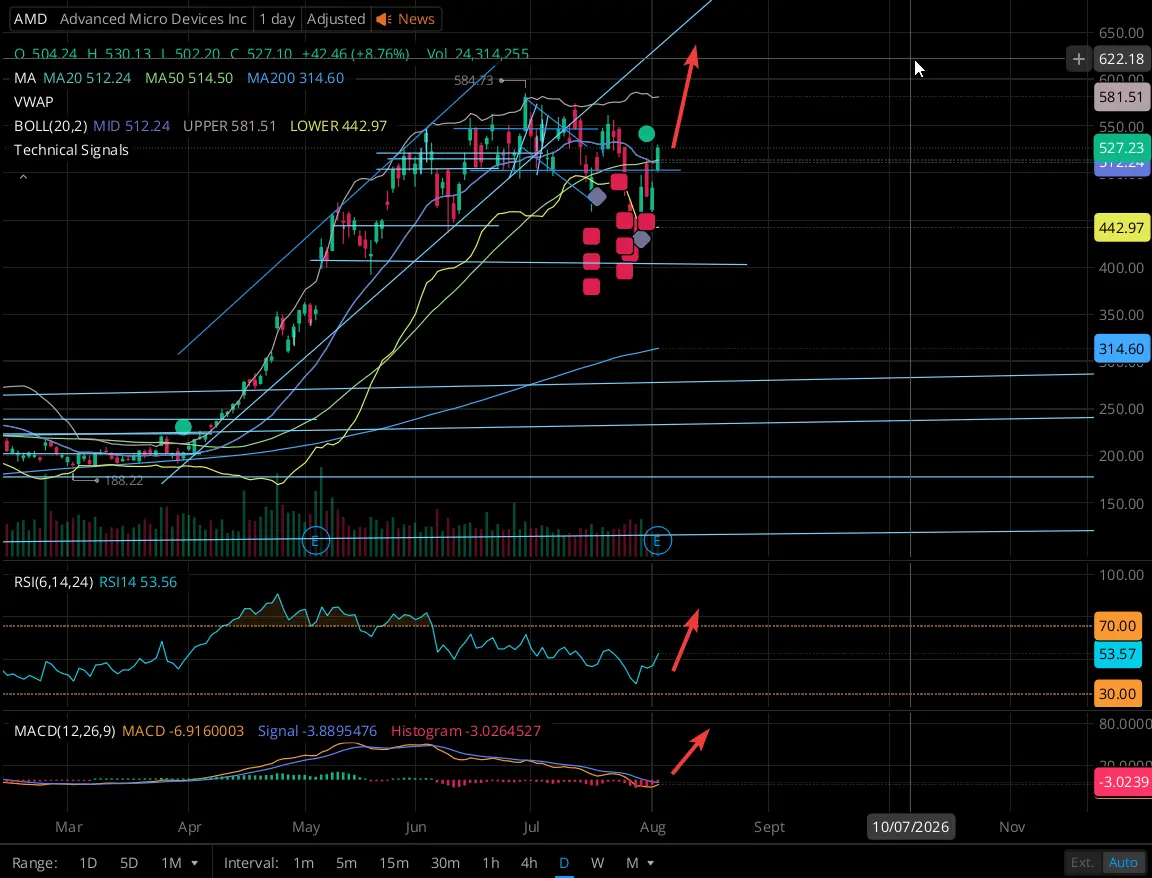The image size is (1152, 878).
Task: Toggle Ext. extended hours
Action: [1082, 863]
